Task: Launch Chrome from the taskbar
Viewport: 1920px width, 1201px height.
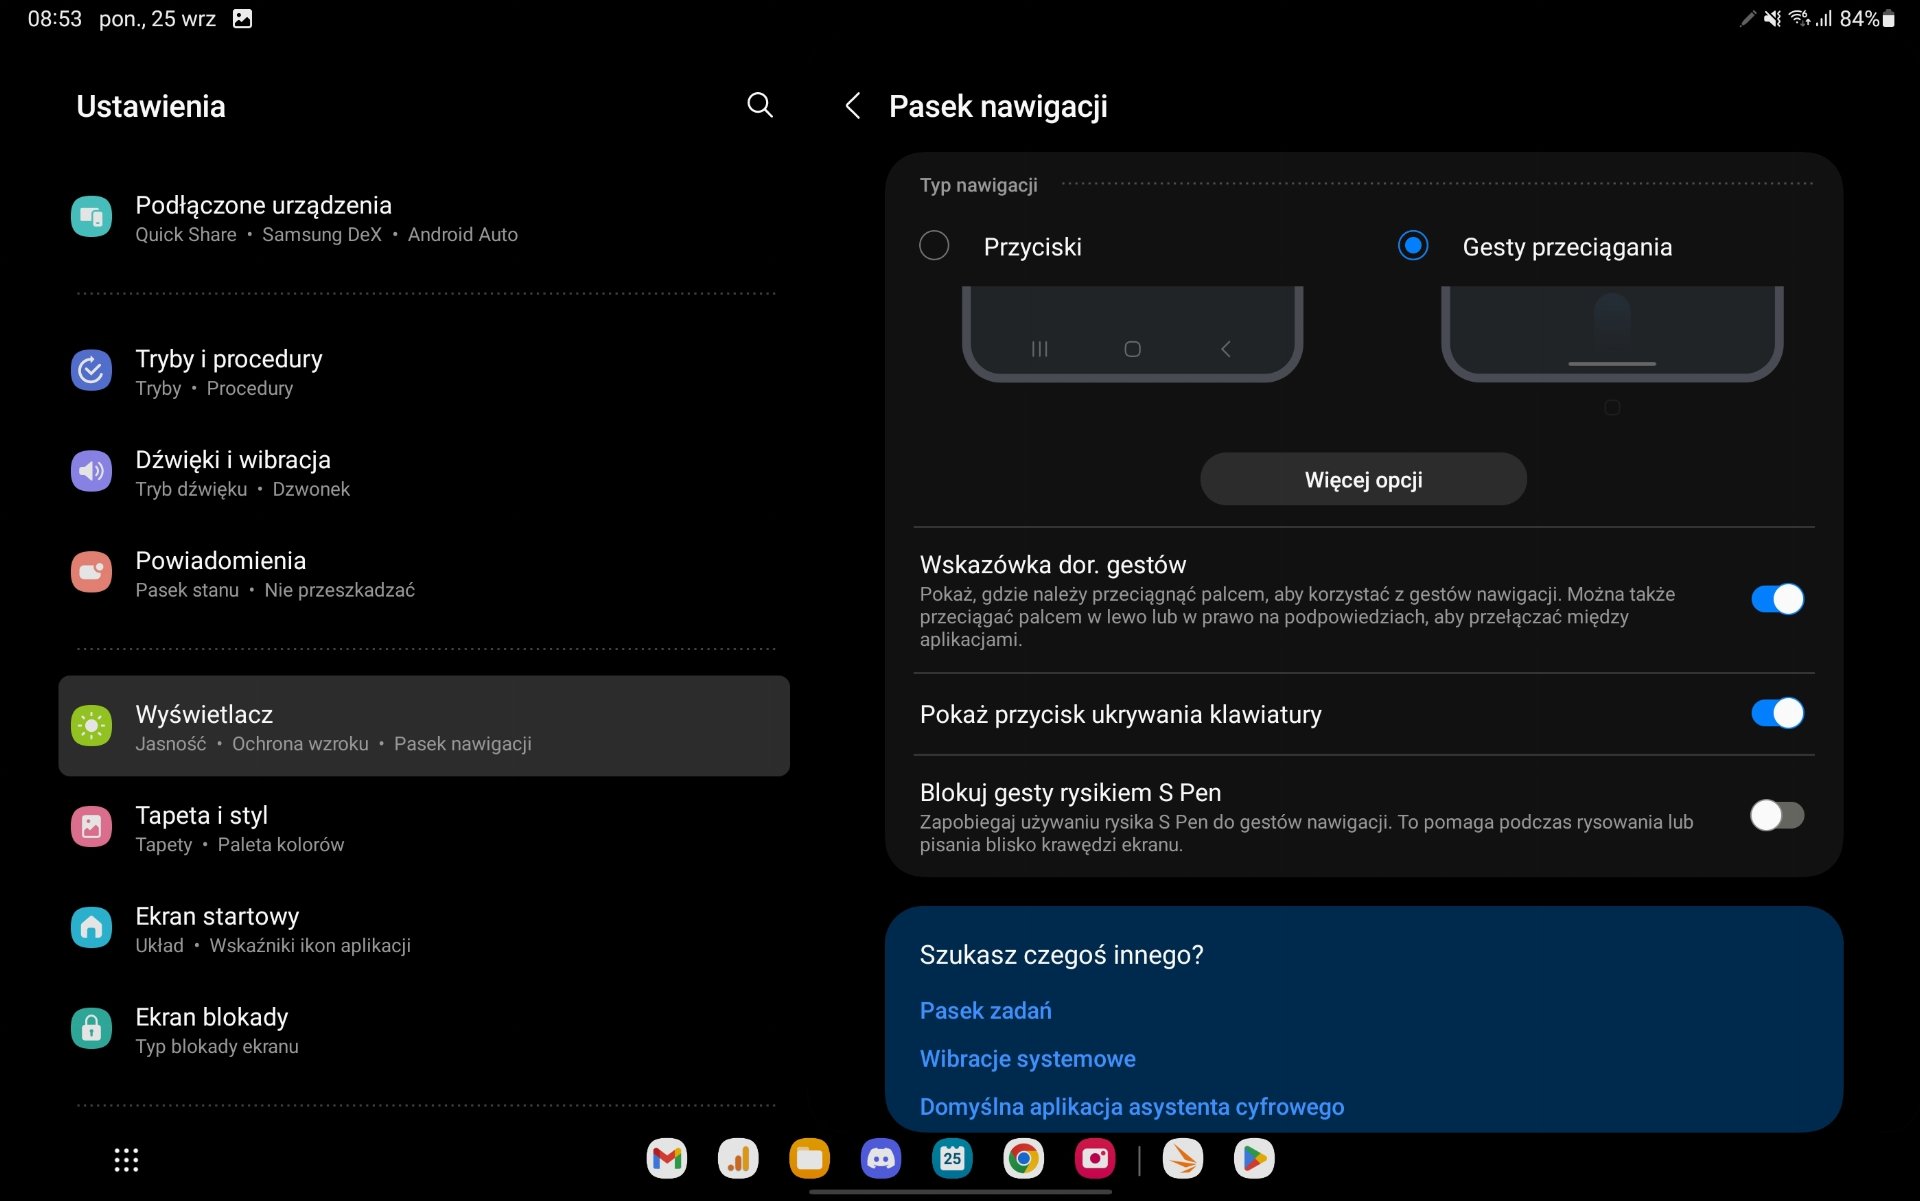Action: [x=1023, y=1159]
